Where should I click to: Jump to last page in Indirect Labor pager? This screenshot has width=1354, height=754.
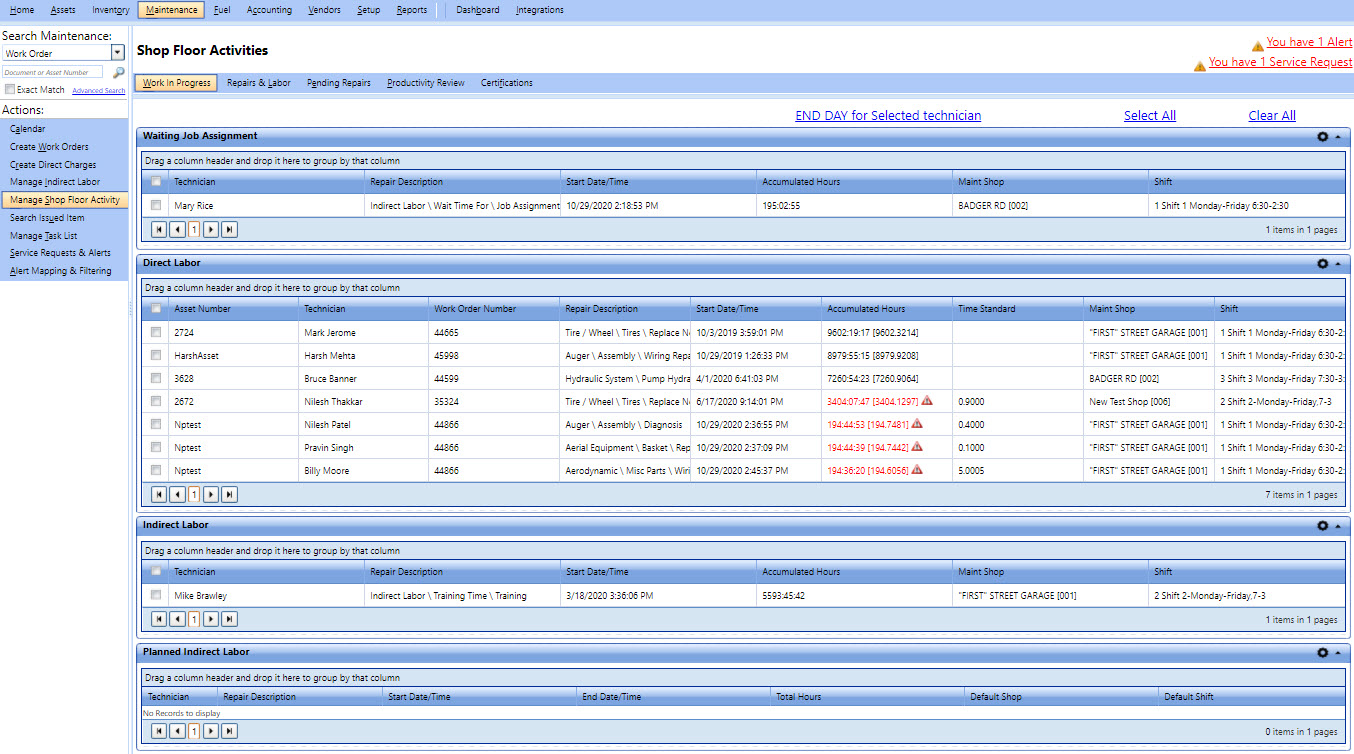point(229,619)
